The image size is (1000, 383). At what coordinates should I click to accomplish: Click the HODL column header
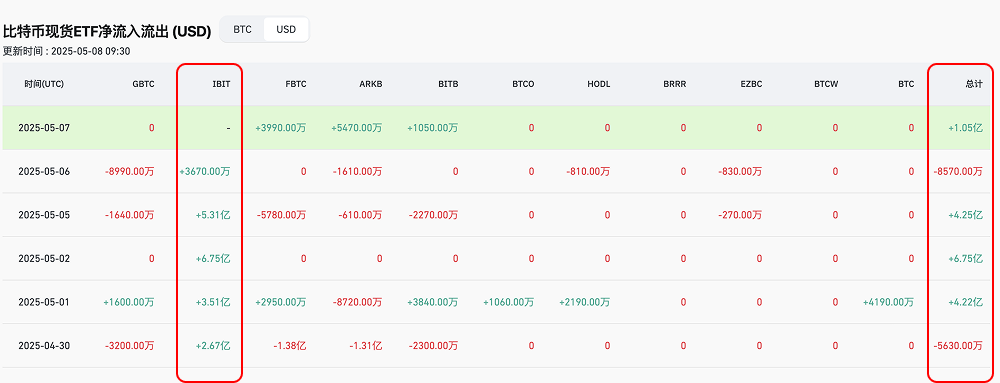[x=599, y=84]
